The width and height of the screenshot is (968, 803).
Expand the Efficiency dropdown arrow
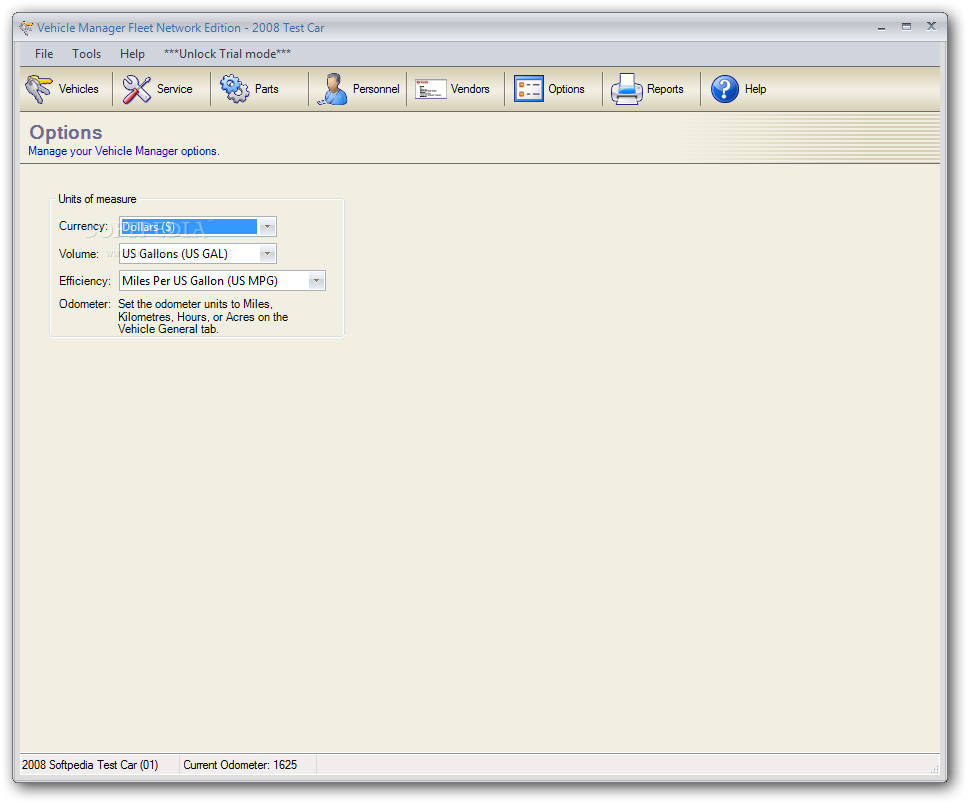[316, 281]
